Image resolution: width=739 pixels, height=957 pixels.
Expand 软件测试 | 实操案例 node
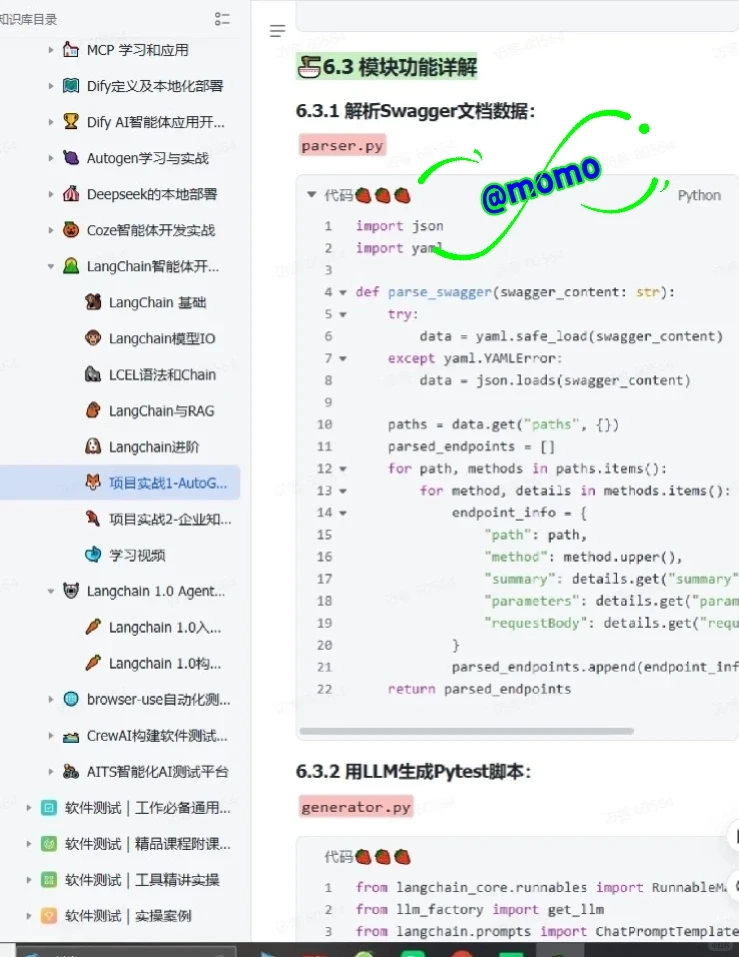coord(28,915)
